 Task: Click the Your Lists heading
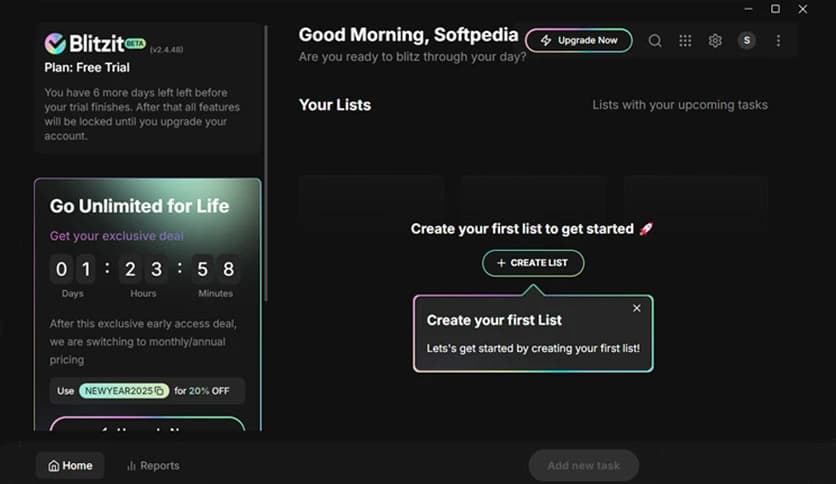[x=335, y=104]
